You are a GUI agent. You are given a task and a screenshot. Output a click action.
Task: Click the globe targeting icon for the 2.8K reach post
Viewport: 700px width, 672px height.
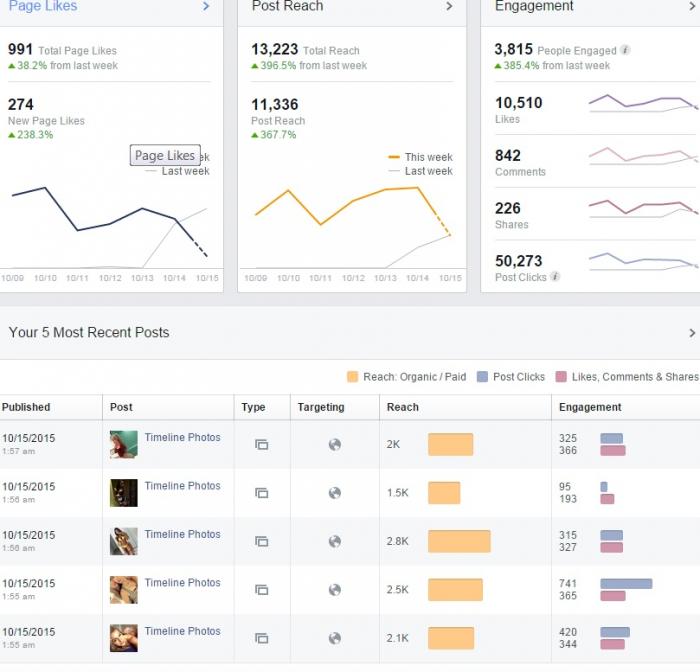[335, 541]
